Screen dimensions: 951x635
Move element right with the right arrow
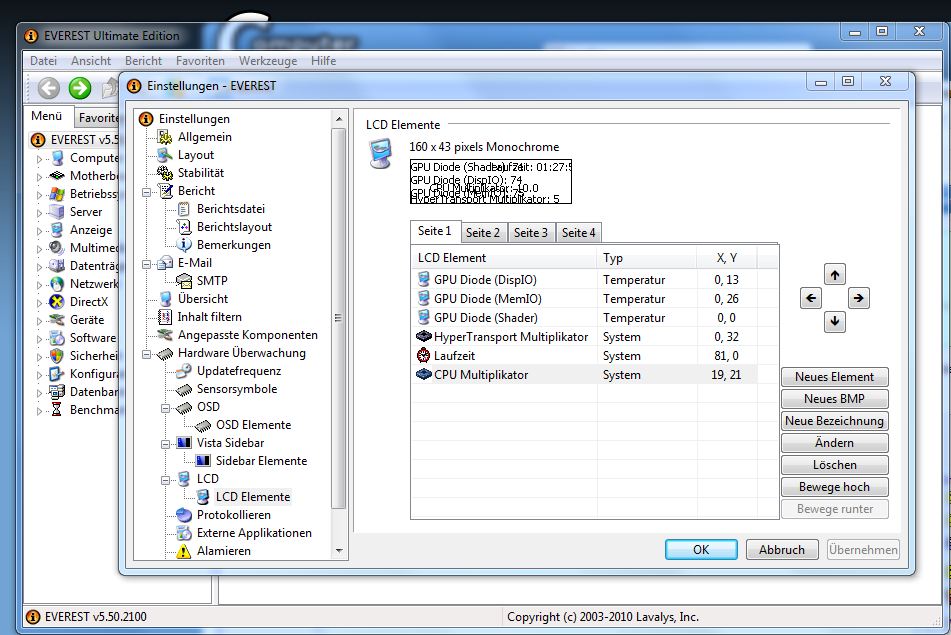tap(858, 298)
